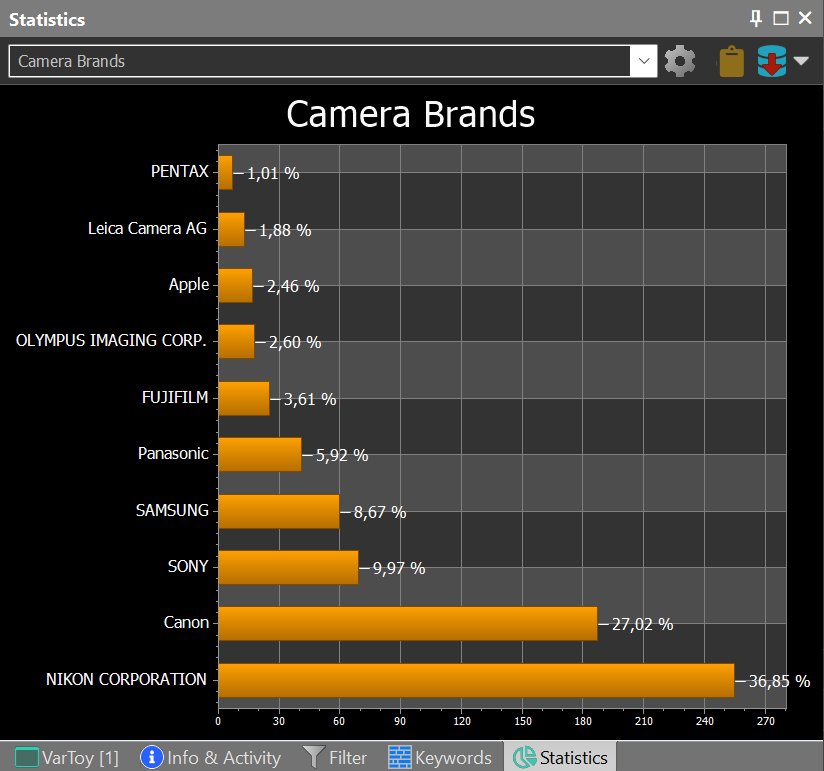
Task: Switch to the Info & Activity tab
Action: (x=210, y=757)
